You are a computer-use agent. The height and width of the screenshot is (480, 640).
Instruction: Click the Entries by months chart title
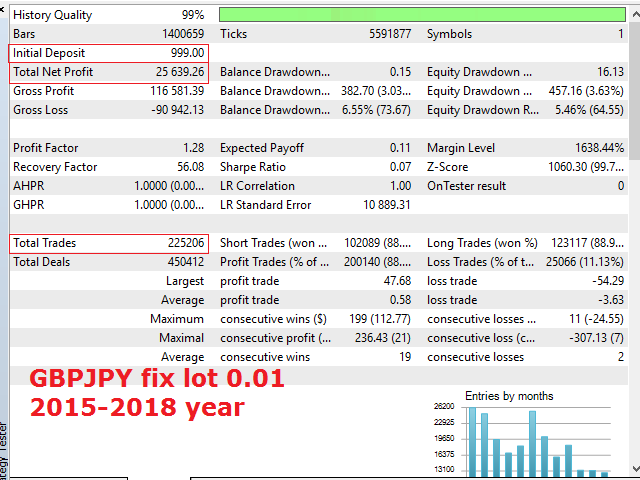click(509, 396)
